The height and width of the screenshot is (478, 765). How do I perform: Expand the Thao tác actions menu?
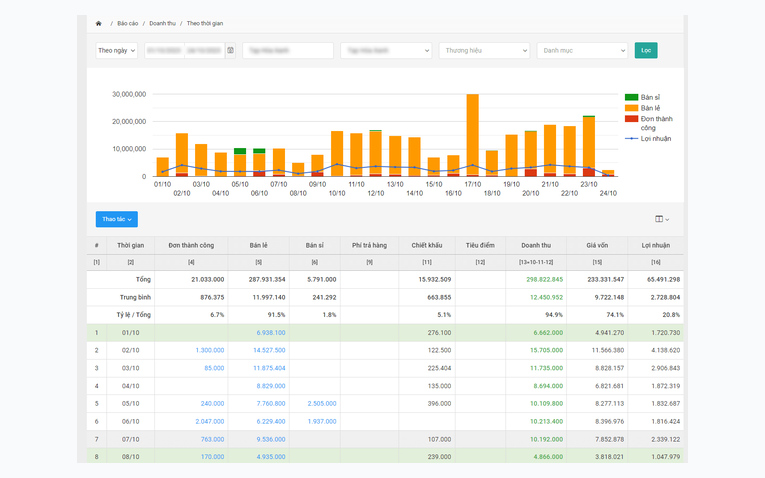click(x=117, y=219)
